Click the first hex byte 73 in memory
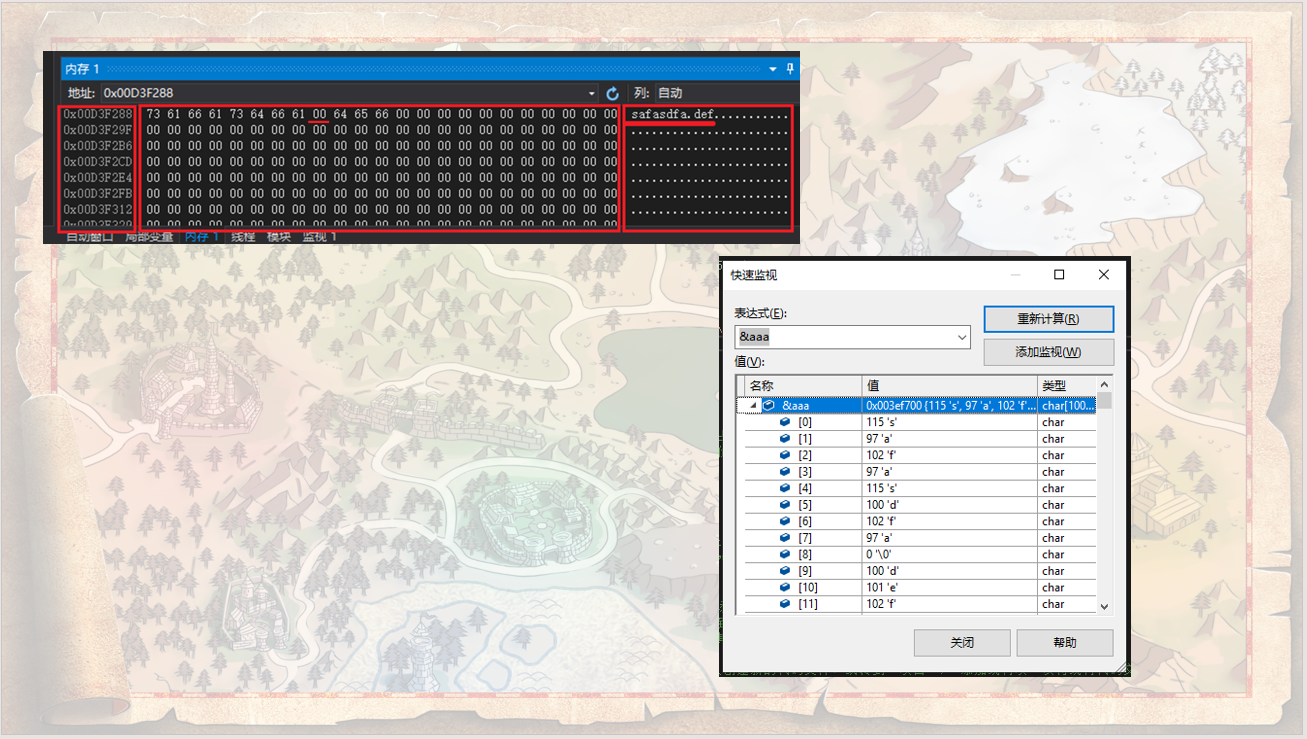1307x739 pixels. pyautogui.click(x=153, y=114)
